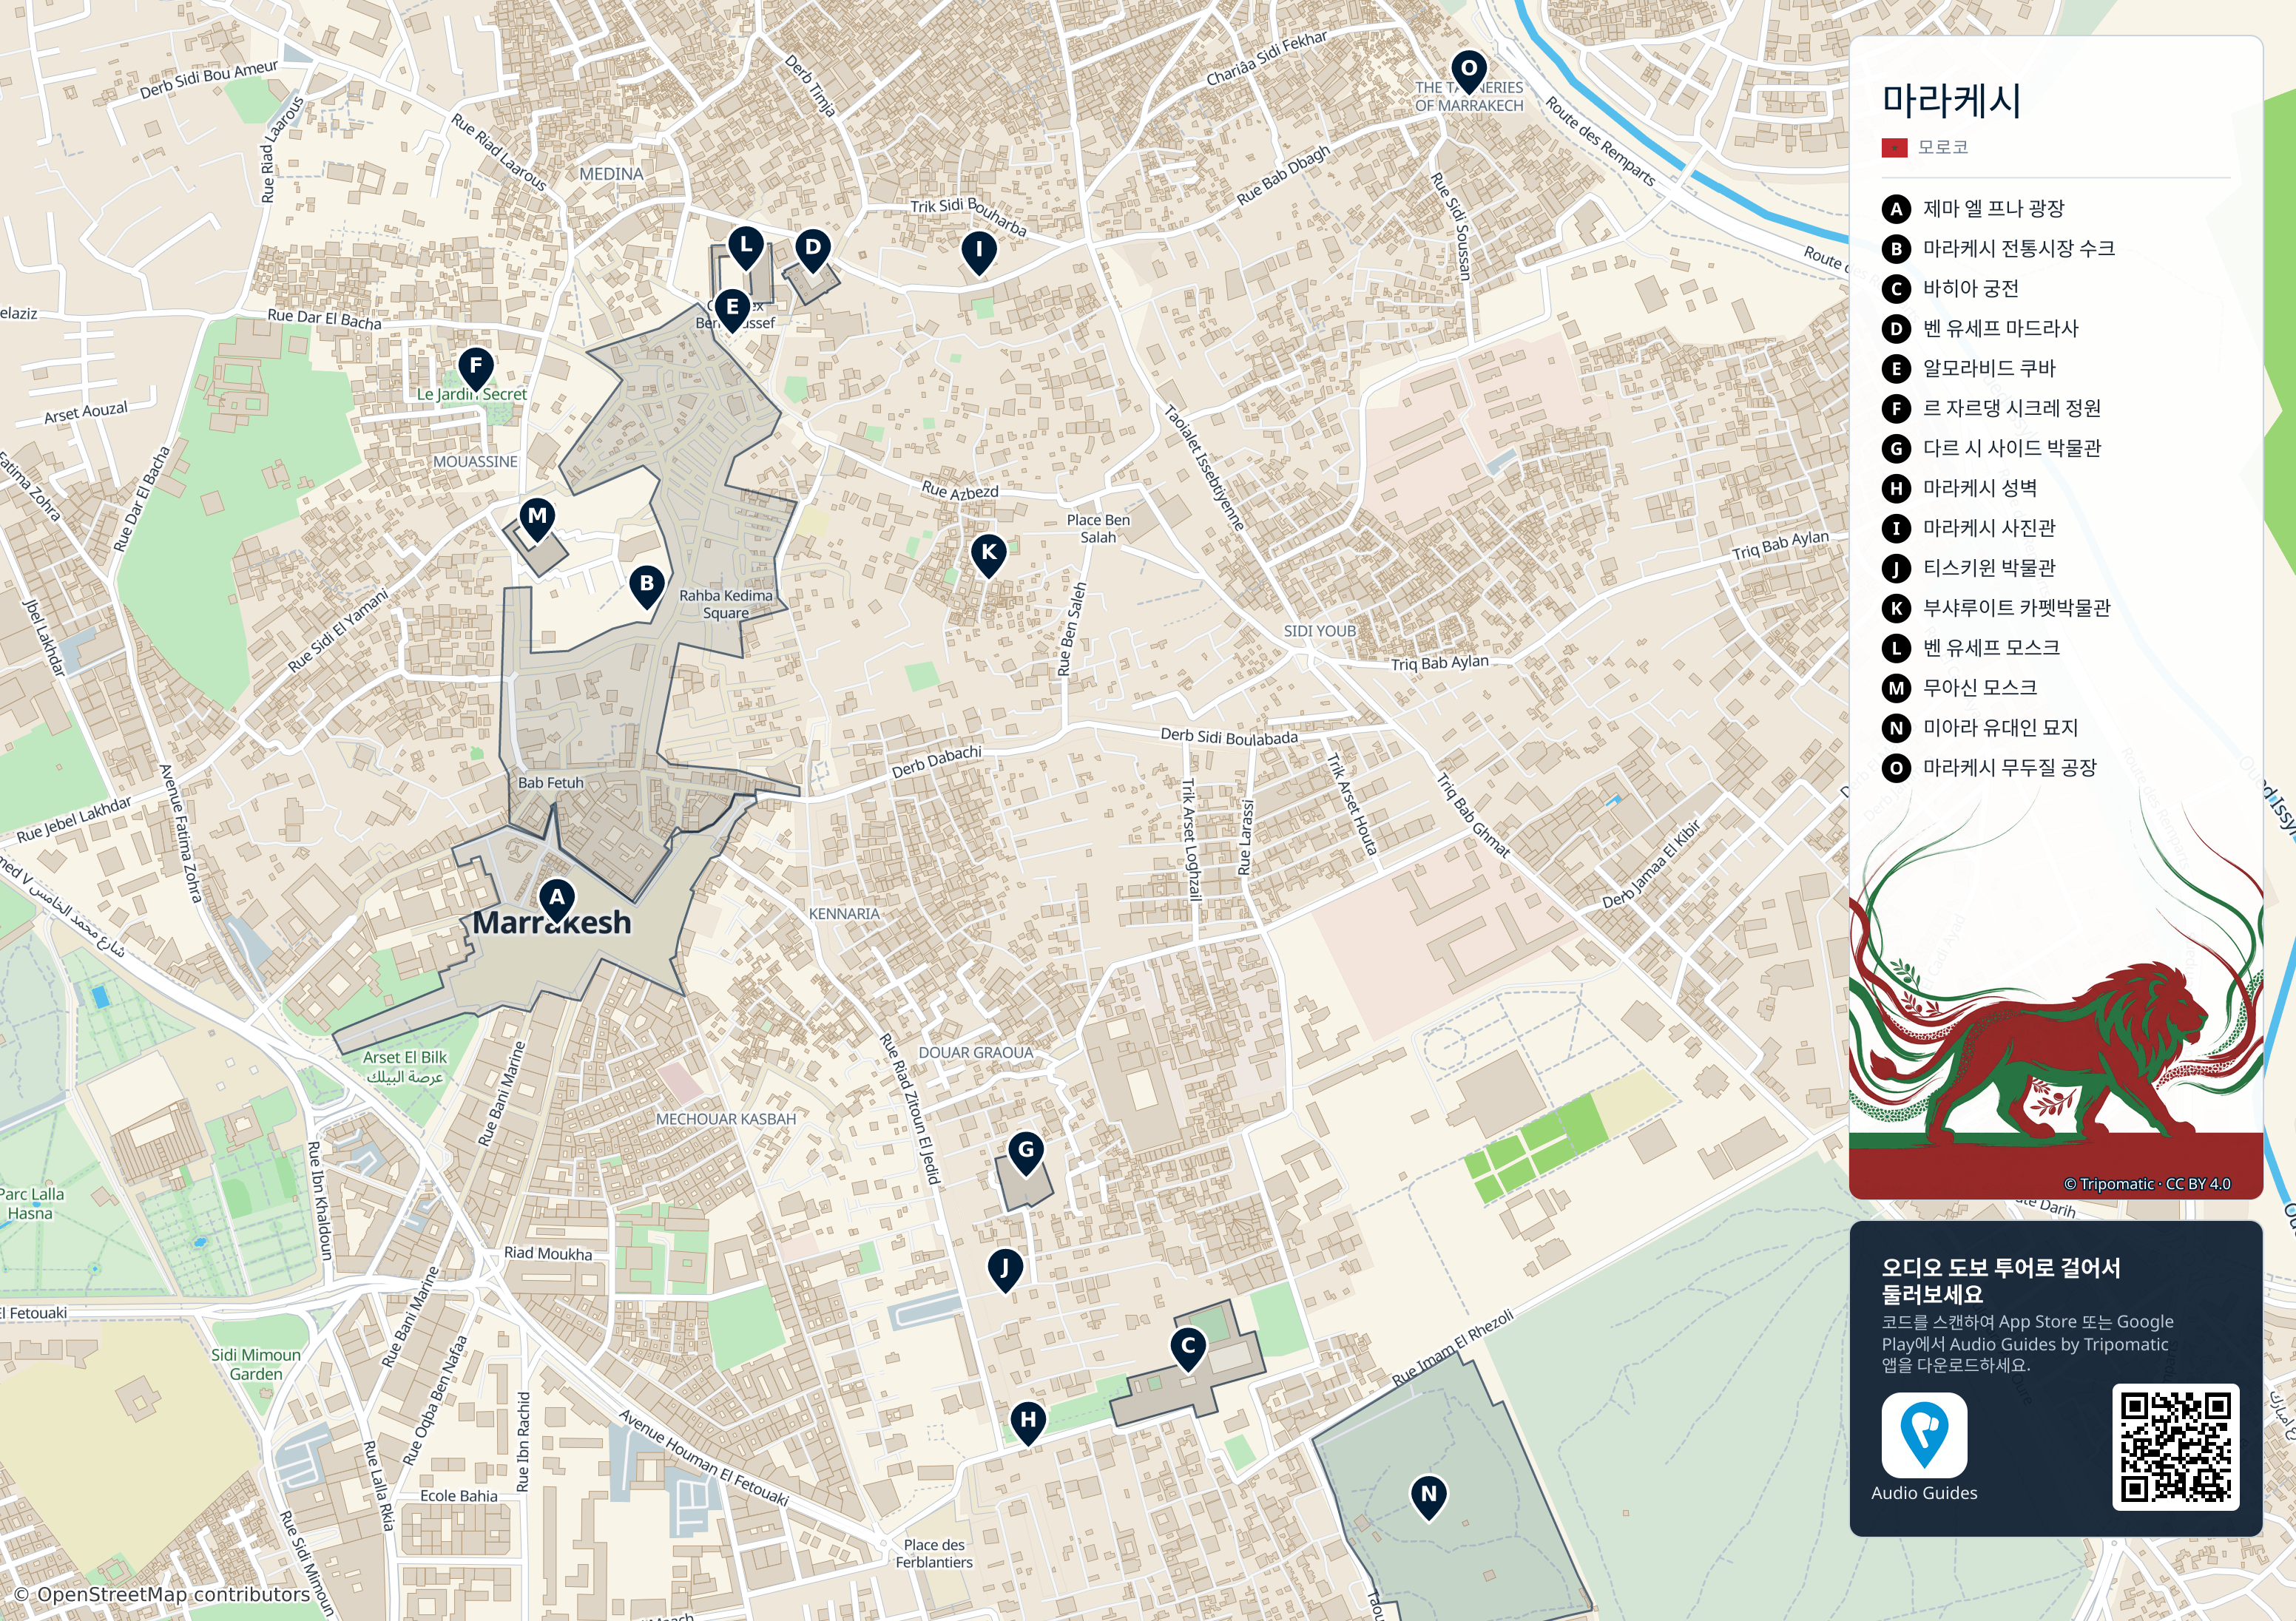This screenshot has height=1621, width=2296.
Task: Click the Audio Guides app icon
Action: coord(1924,1435)
